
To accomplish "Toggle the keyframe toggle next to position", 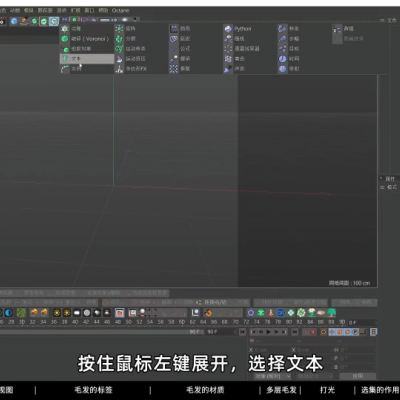I will click(x=340, y=332).
